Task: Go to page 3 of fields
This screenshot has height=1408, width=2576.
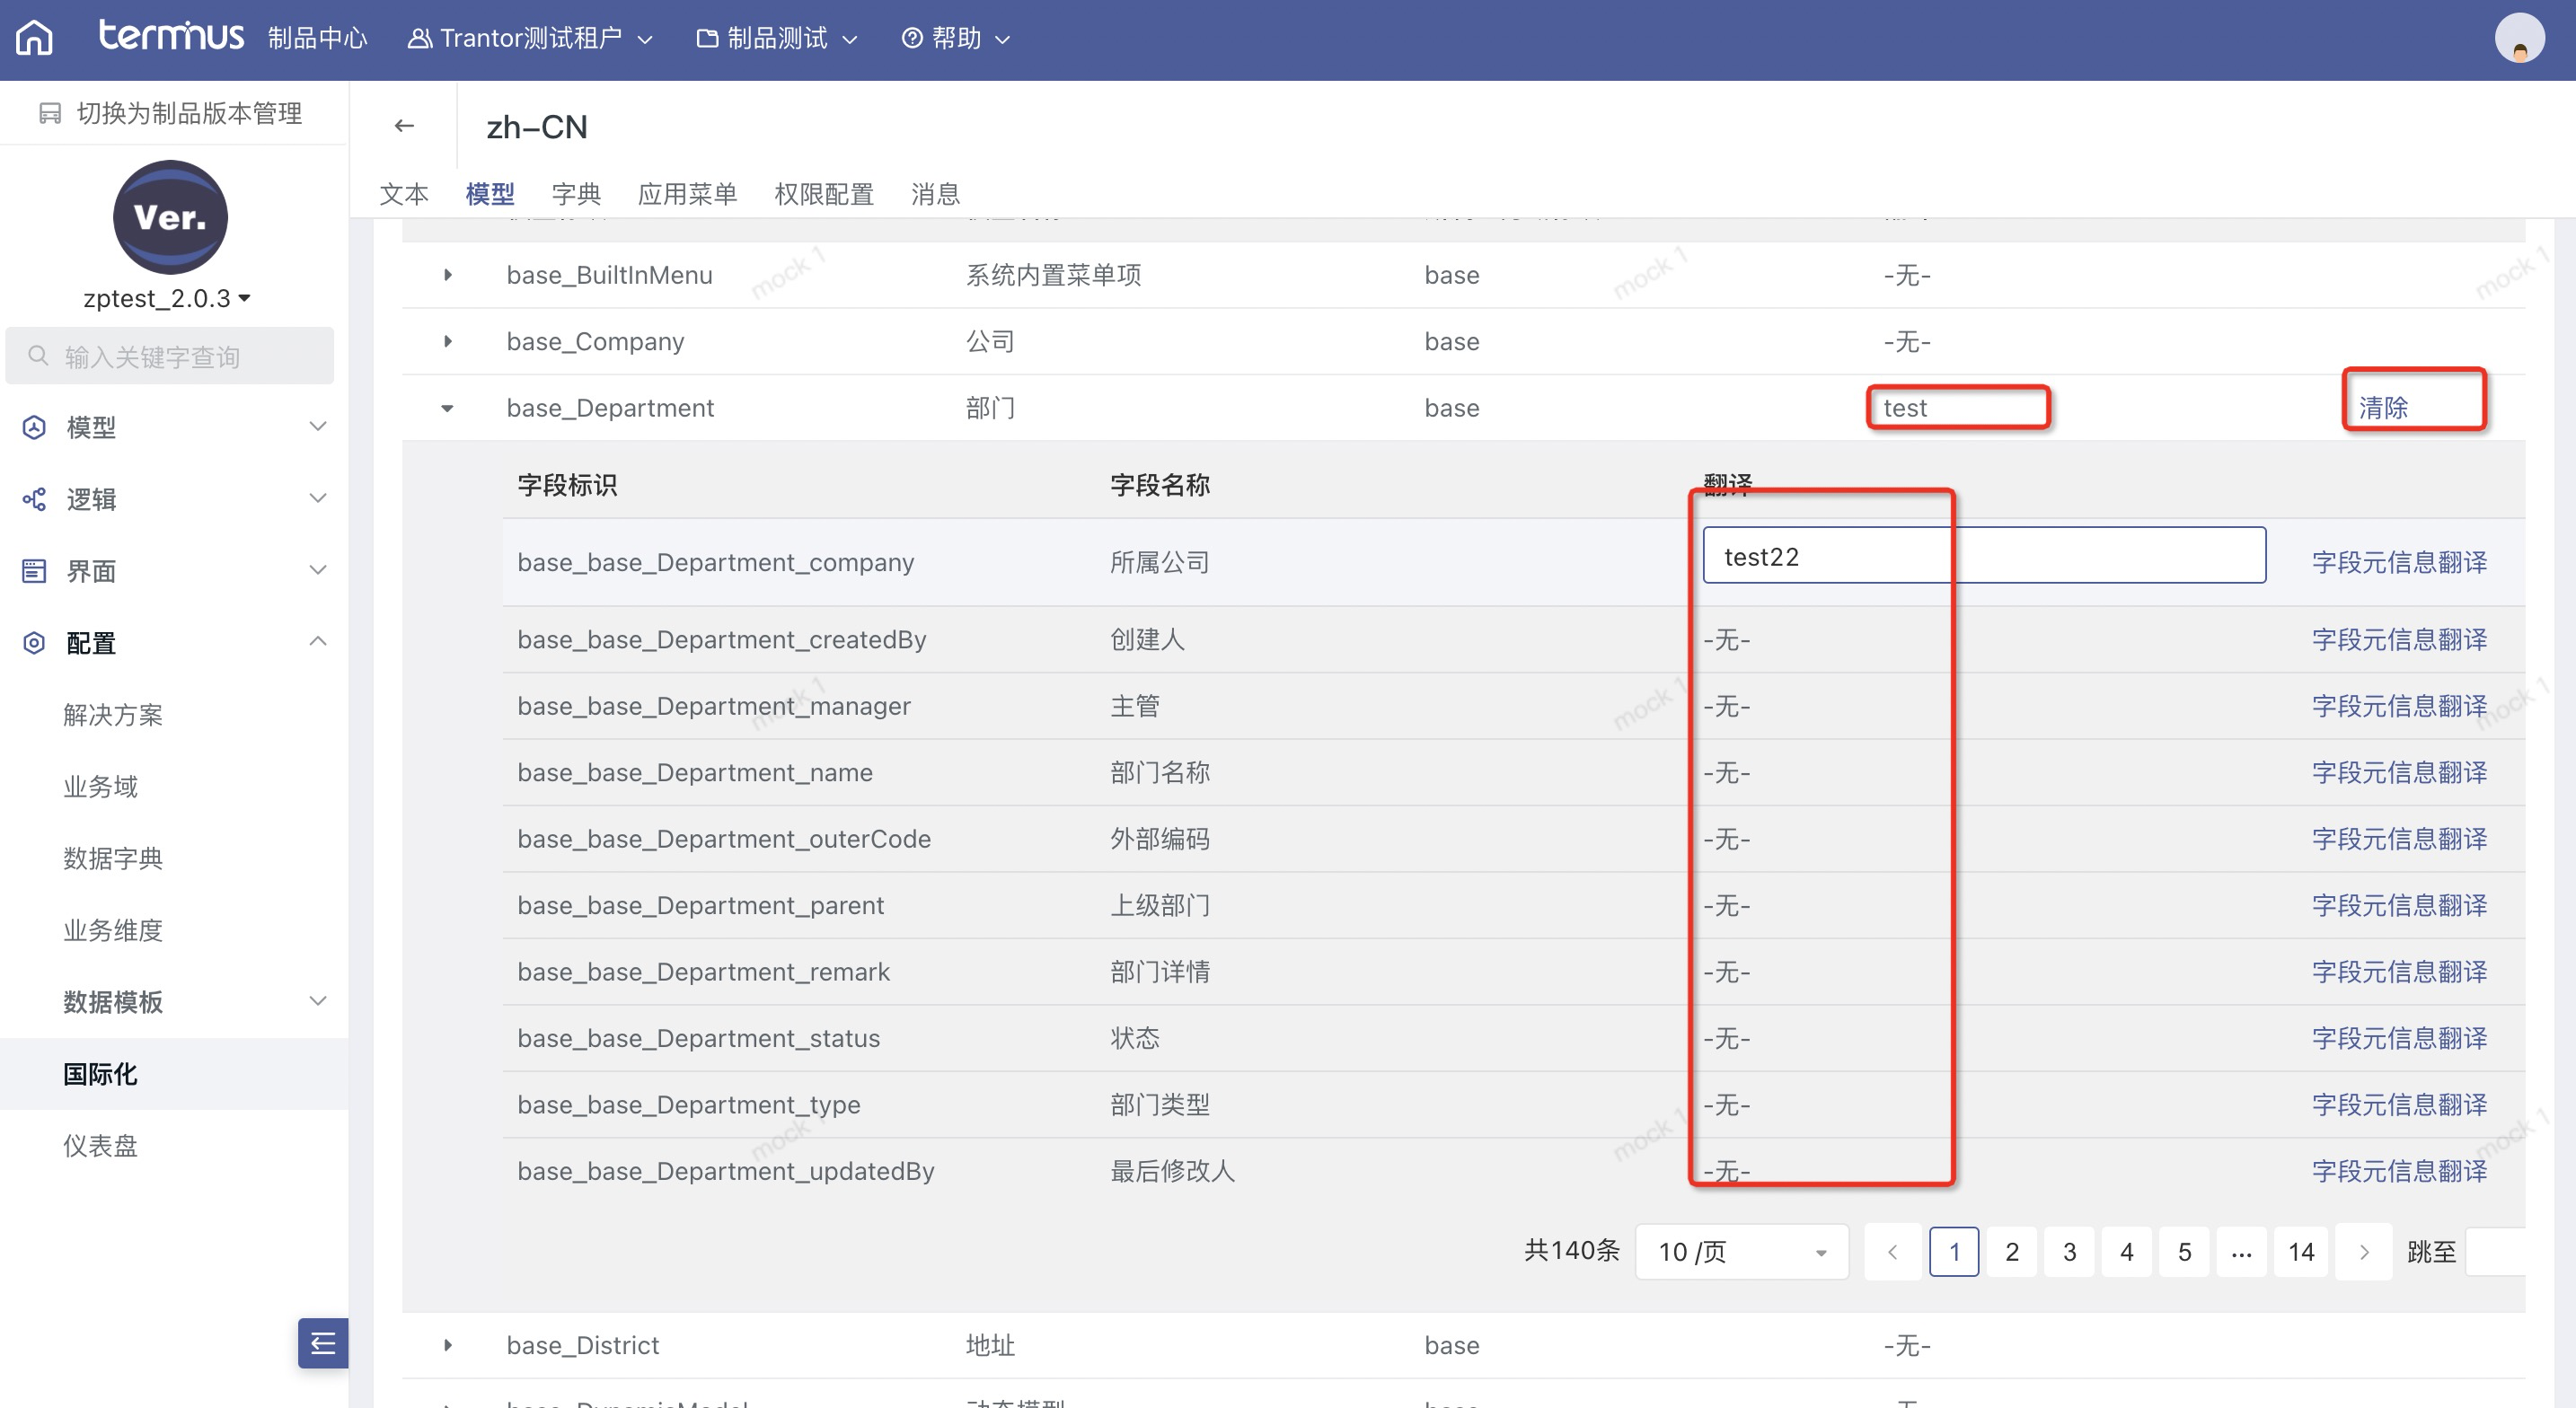Action: tap(2070, 1252)
